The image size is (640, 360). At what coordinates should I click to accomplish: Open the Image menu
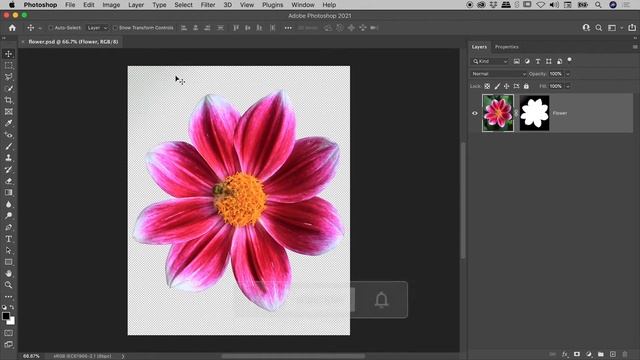(x=111, y=5)
